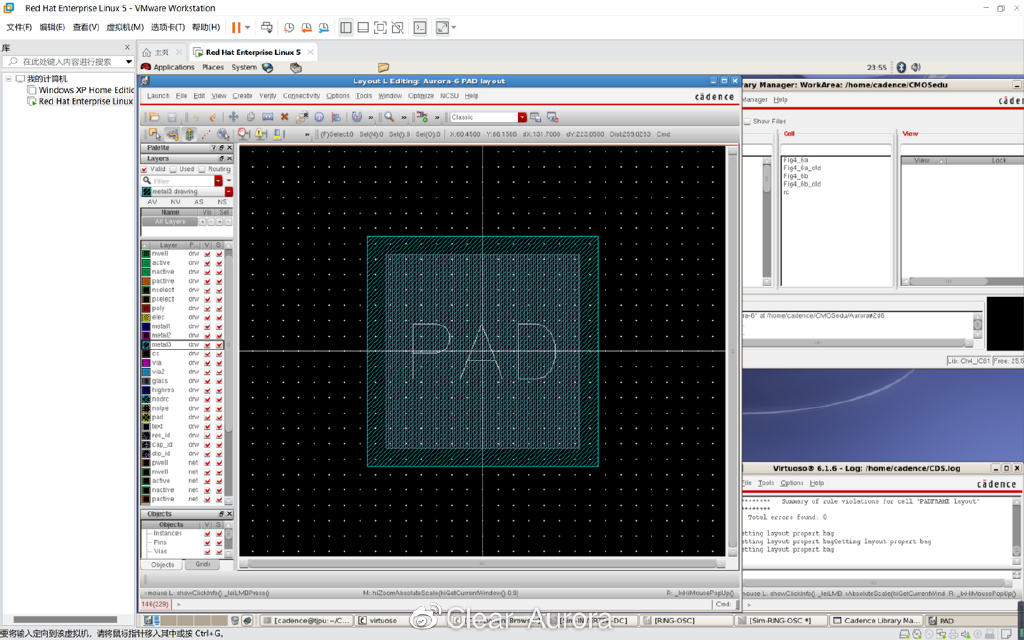Click the AS all-selectable button
1024x640 pixels.
199,202
